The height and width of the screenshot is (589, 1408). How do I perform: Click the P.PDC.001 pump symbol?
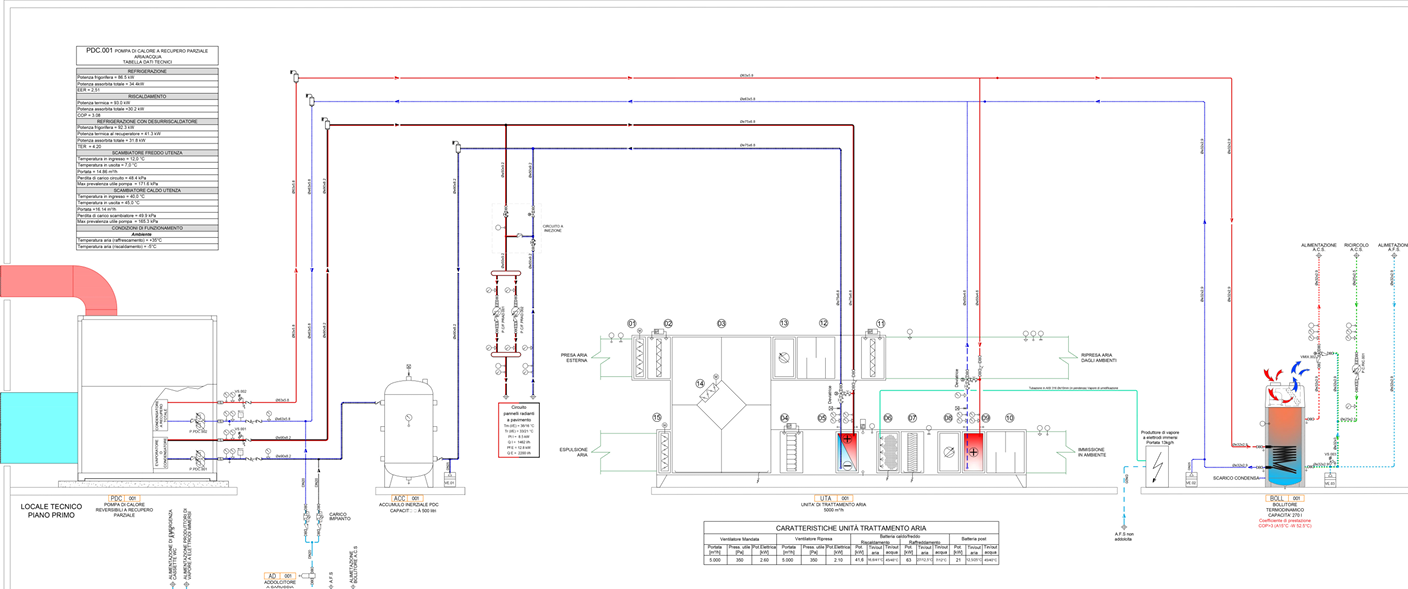pos(198,457)
